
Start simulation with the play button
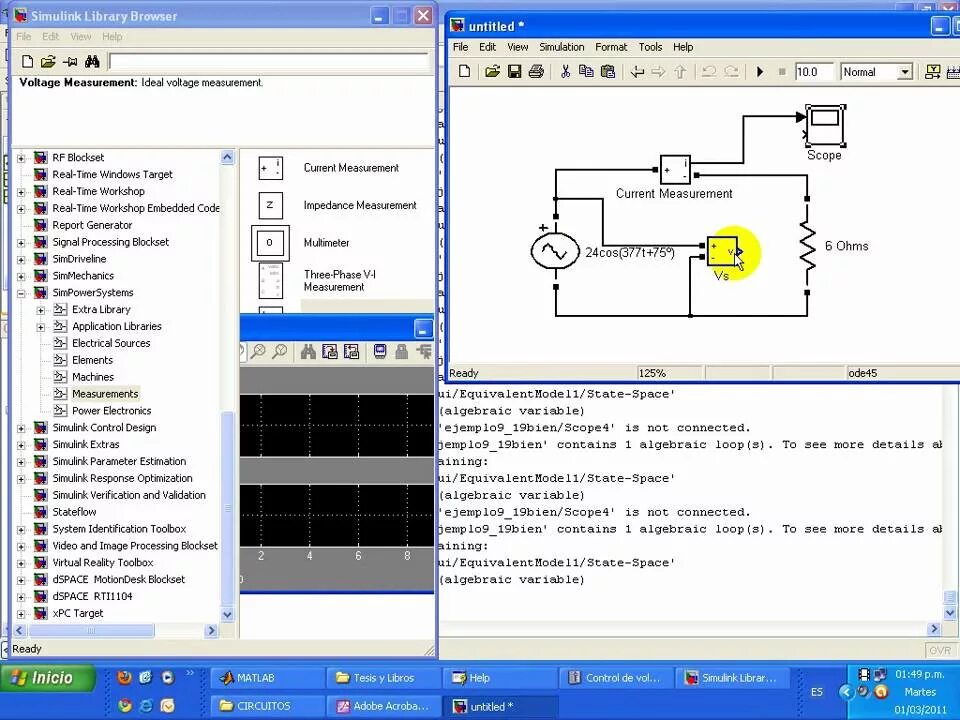tap(760, 72)
